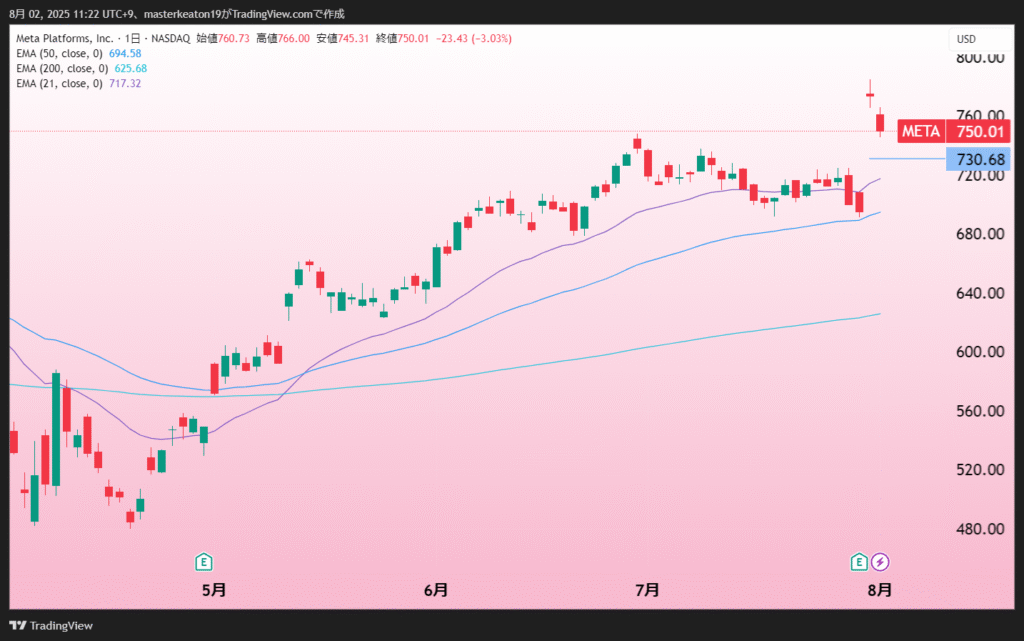Click the red 750.01 last price label

[979, 131]
